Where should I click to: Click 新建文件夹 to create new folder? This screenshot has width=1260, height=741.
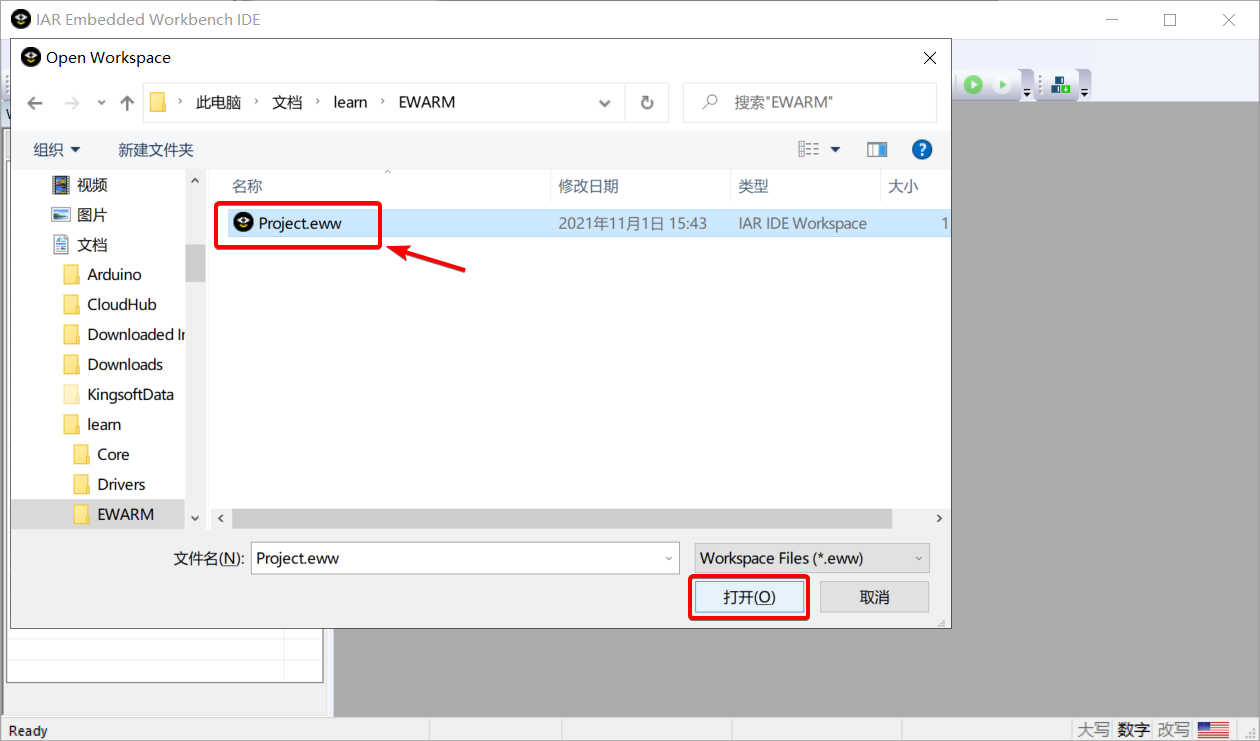[x=155, y=150]
